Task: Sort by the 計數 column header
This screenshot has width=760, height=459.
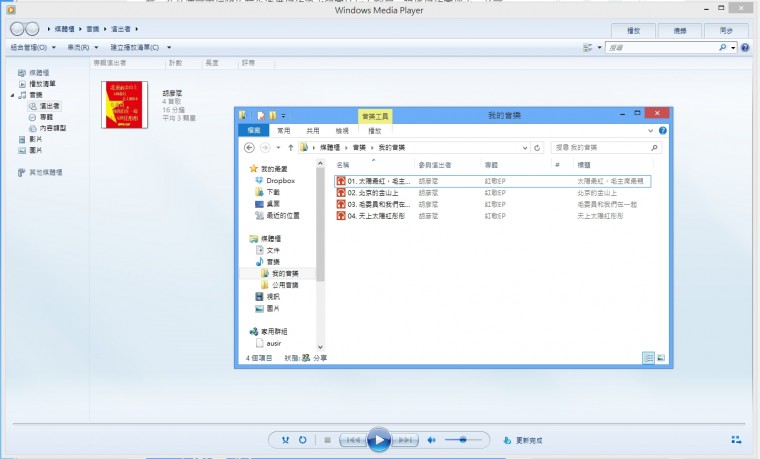Action: pyautogui.click(x=175, y=63)
